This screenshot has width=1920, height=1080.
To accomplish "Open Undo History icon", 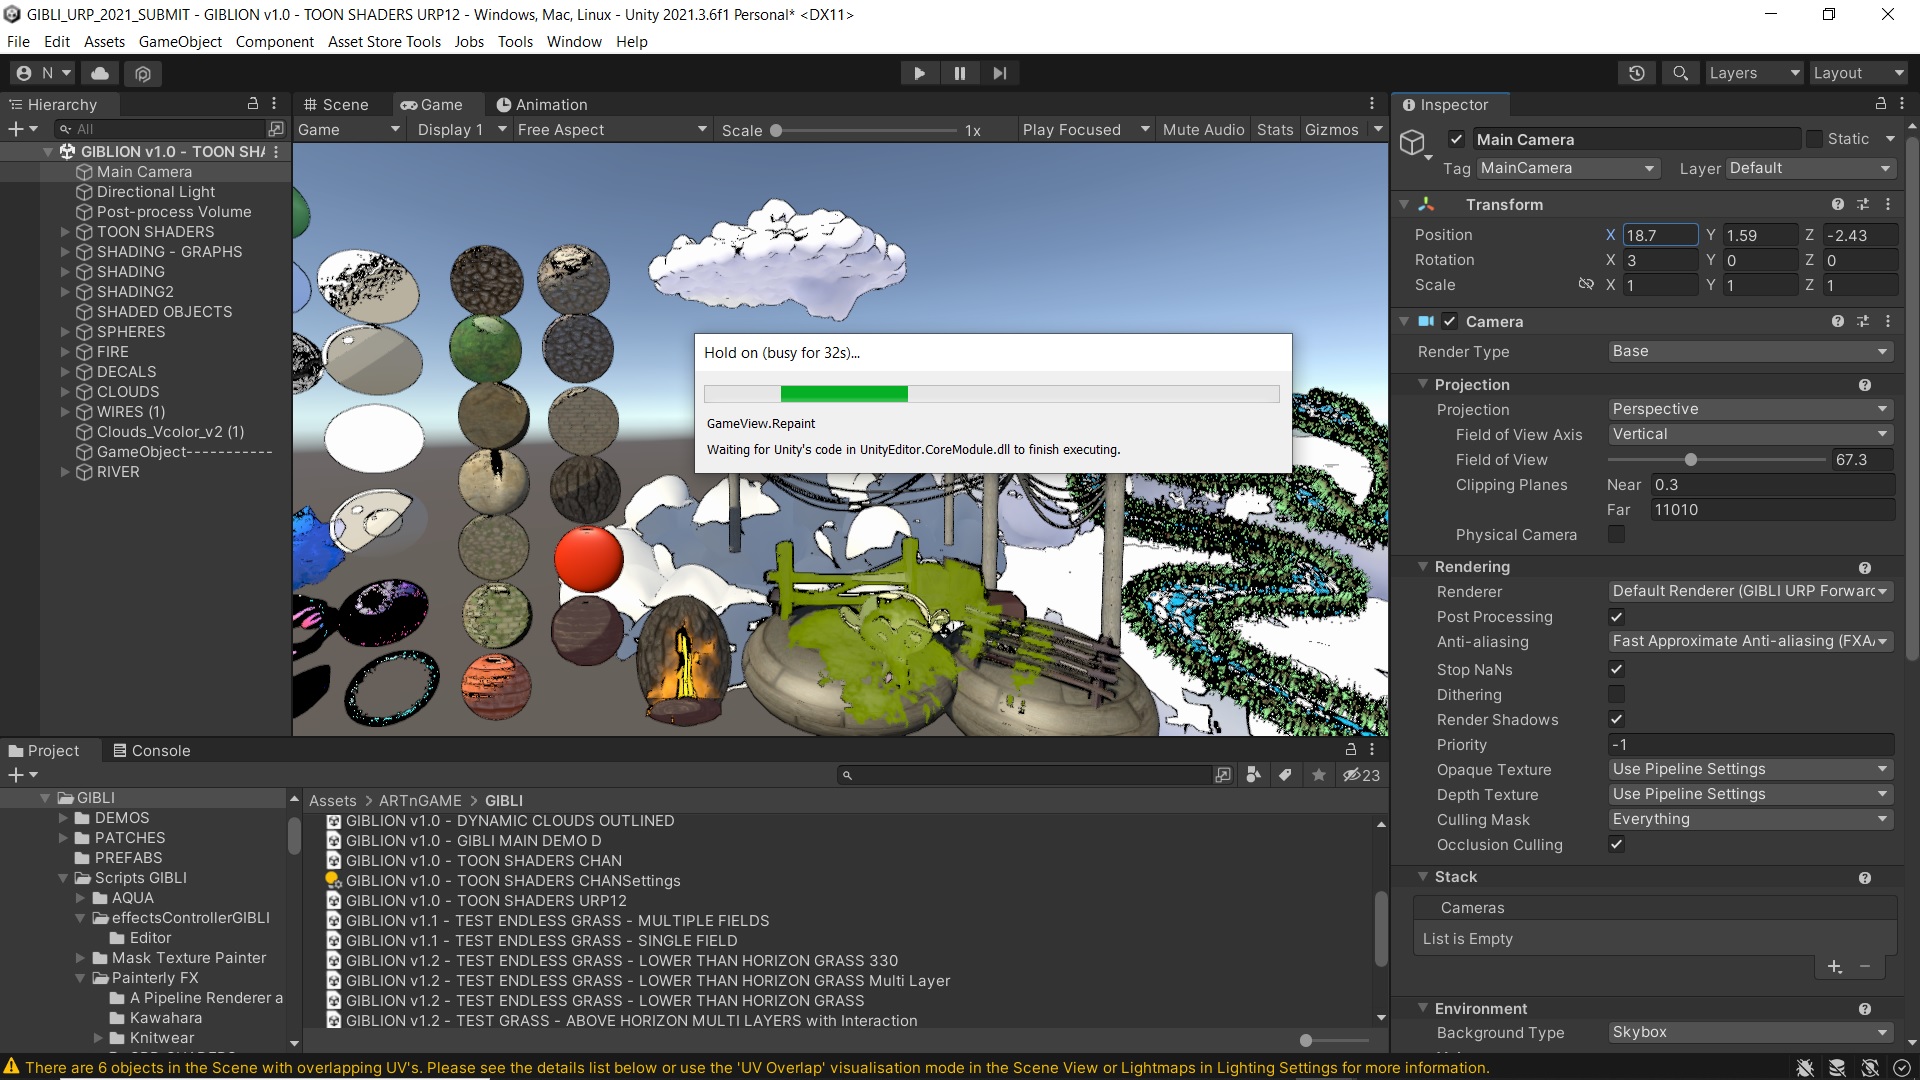I will [1637, 73].
